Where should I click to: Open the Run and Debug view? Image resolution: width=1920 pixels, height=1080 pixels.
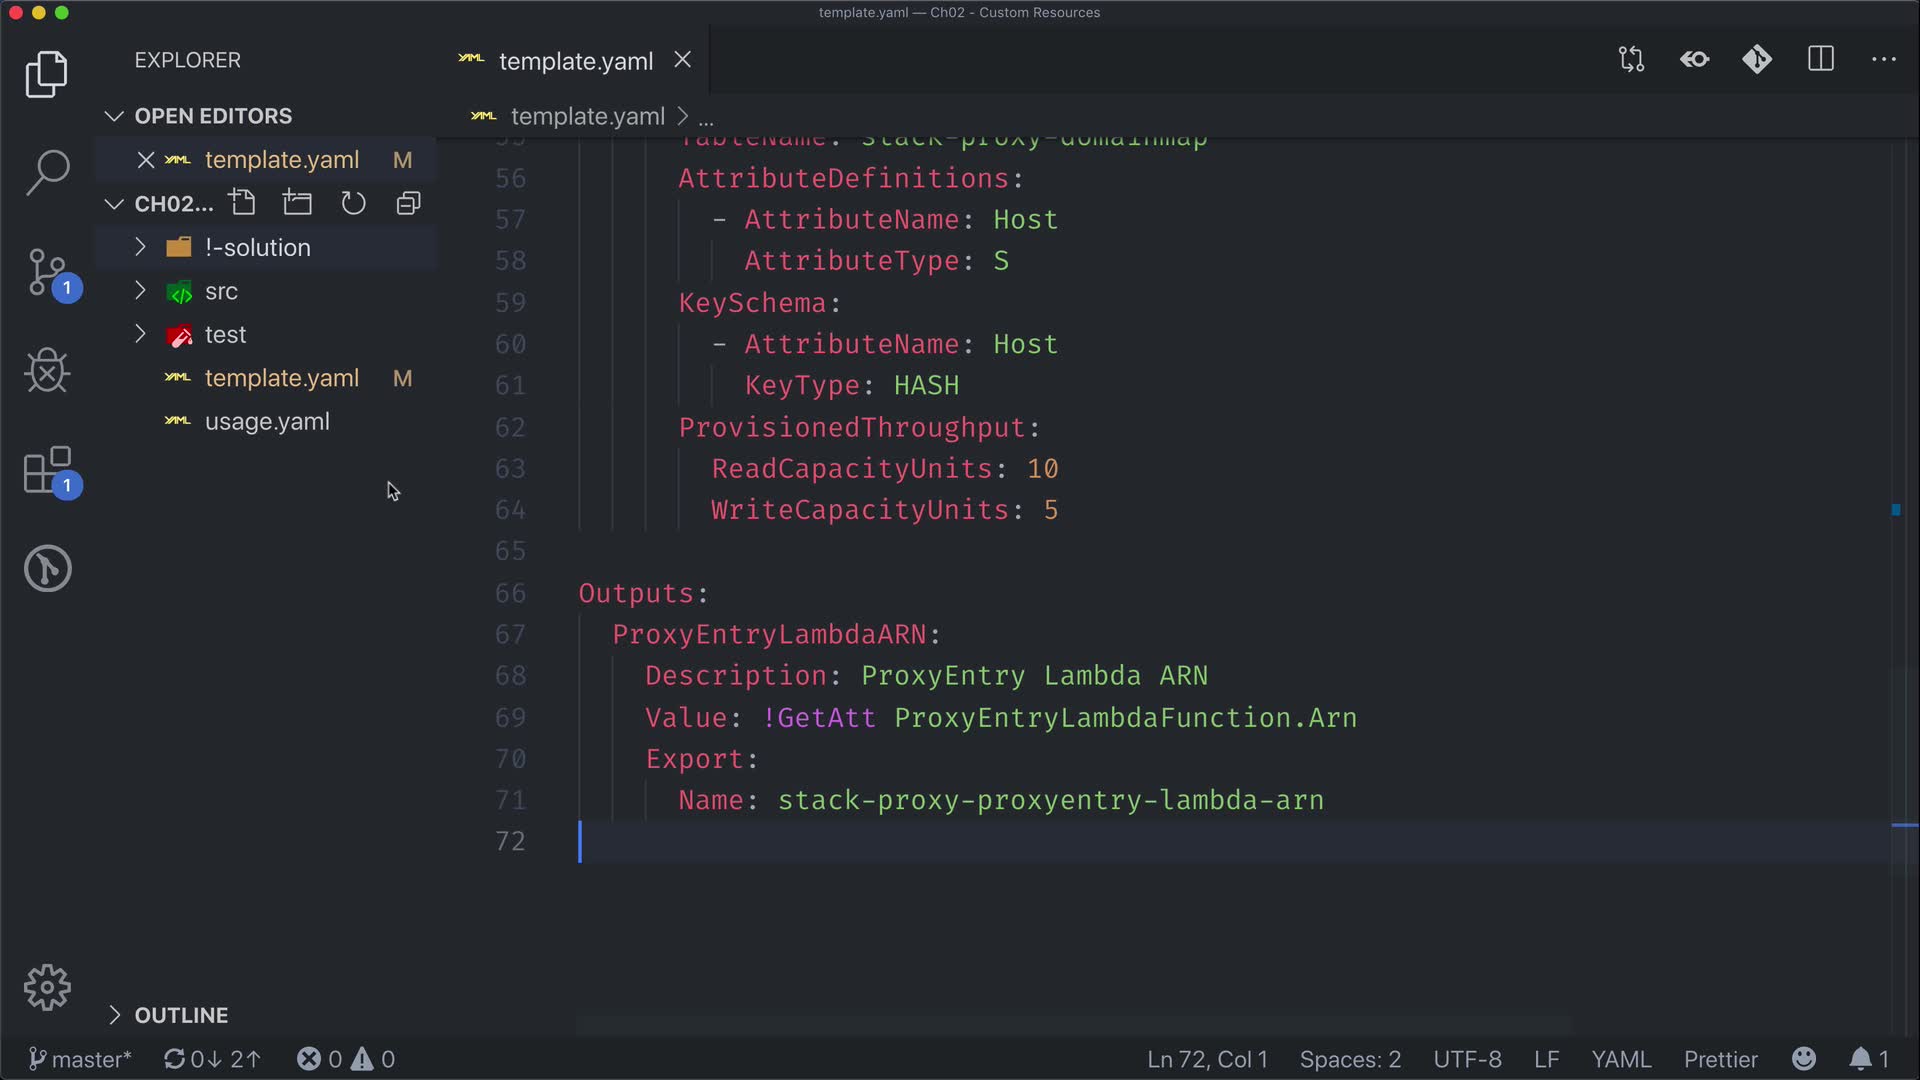point(47,371)
